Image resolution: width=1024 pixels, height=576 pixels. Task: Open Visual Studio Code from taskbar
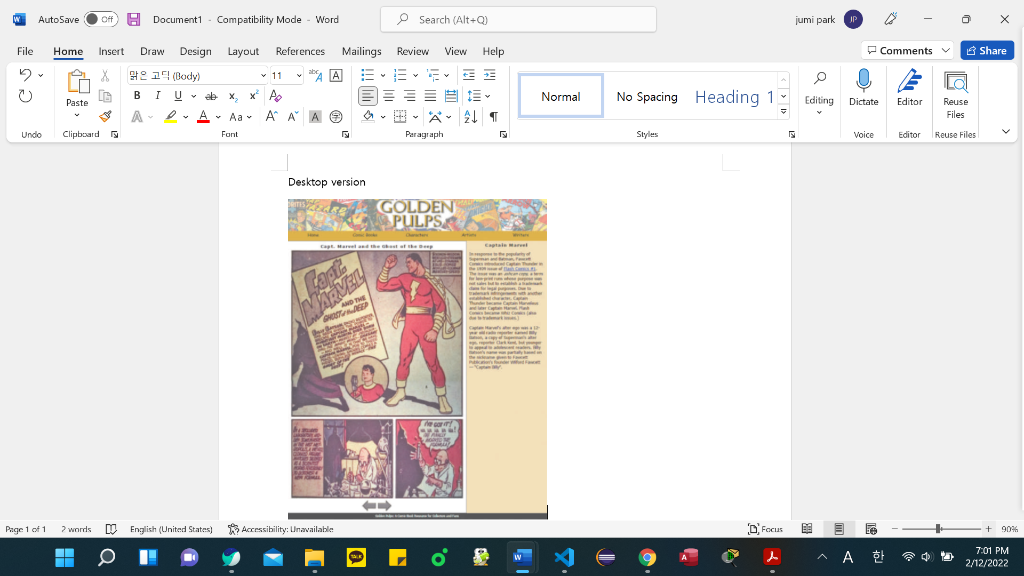(x=563, y=557)
